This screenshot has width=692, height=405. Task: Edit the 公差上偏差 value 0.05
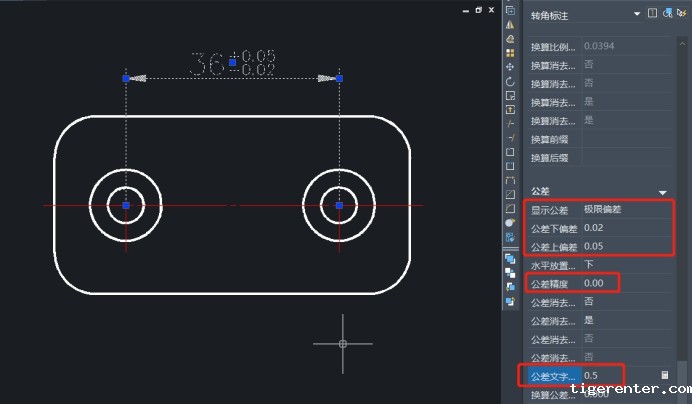[620, 246]
